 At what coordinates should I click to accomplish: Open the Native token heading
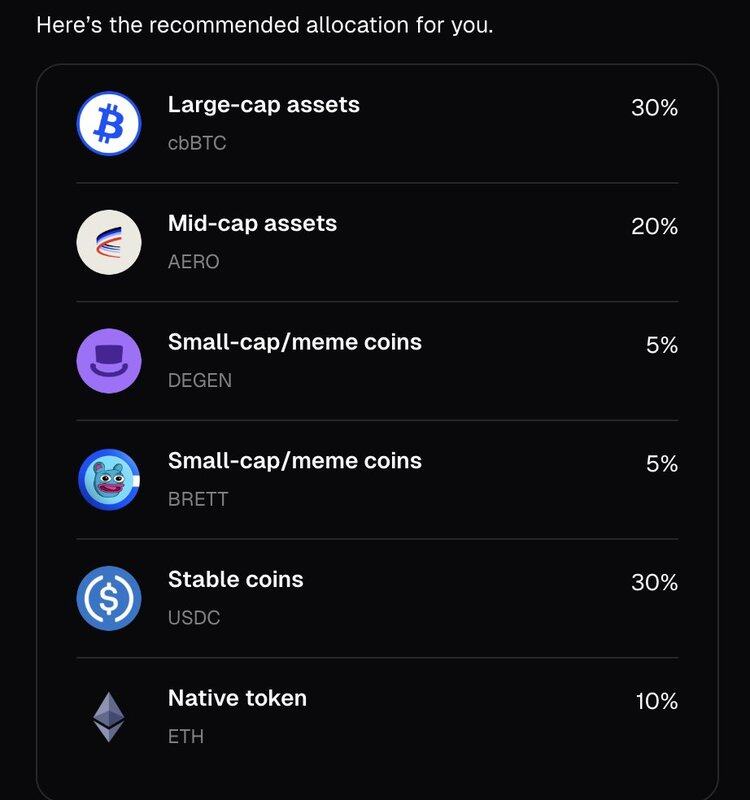pyautogui.click(x=237, y=698)
